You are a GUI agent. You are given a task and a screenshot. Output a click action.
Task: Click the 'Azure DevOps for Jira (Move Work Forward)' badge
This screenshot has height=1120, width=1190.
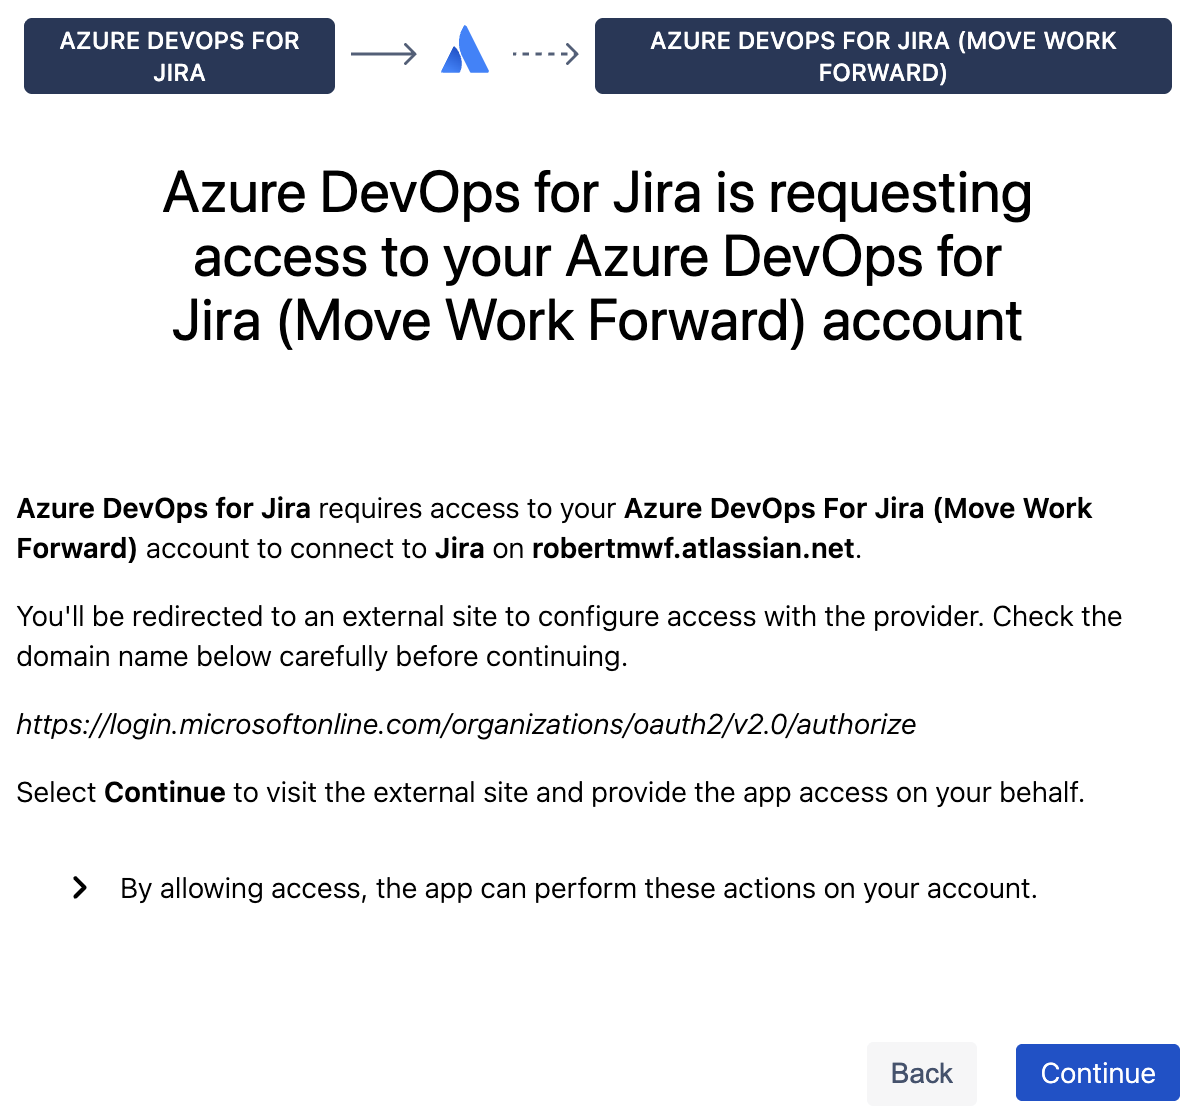[x=883, y=56]
